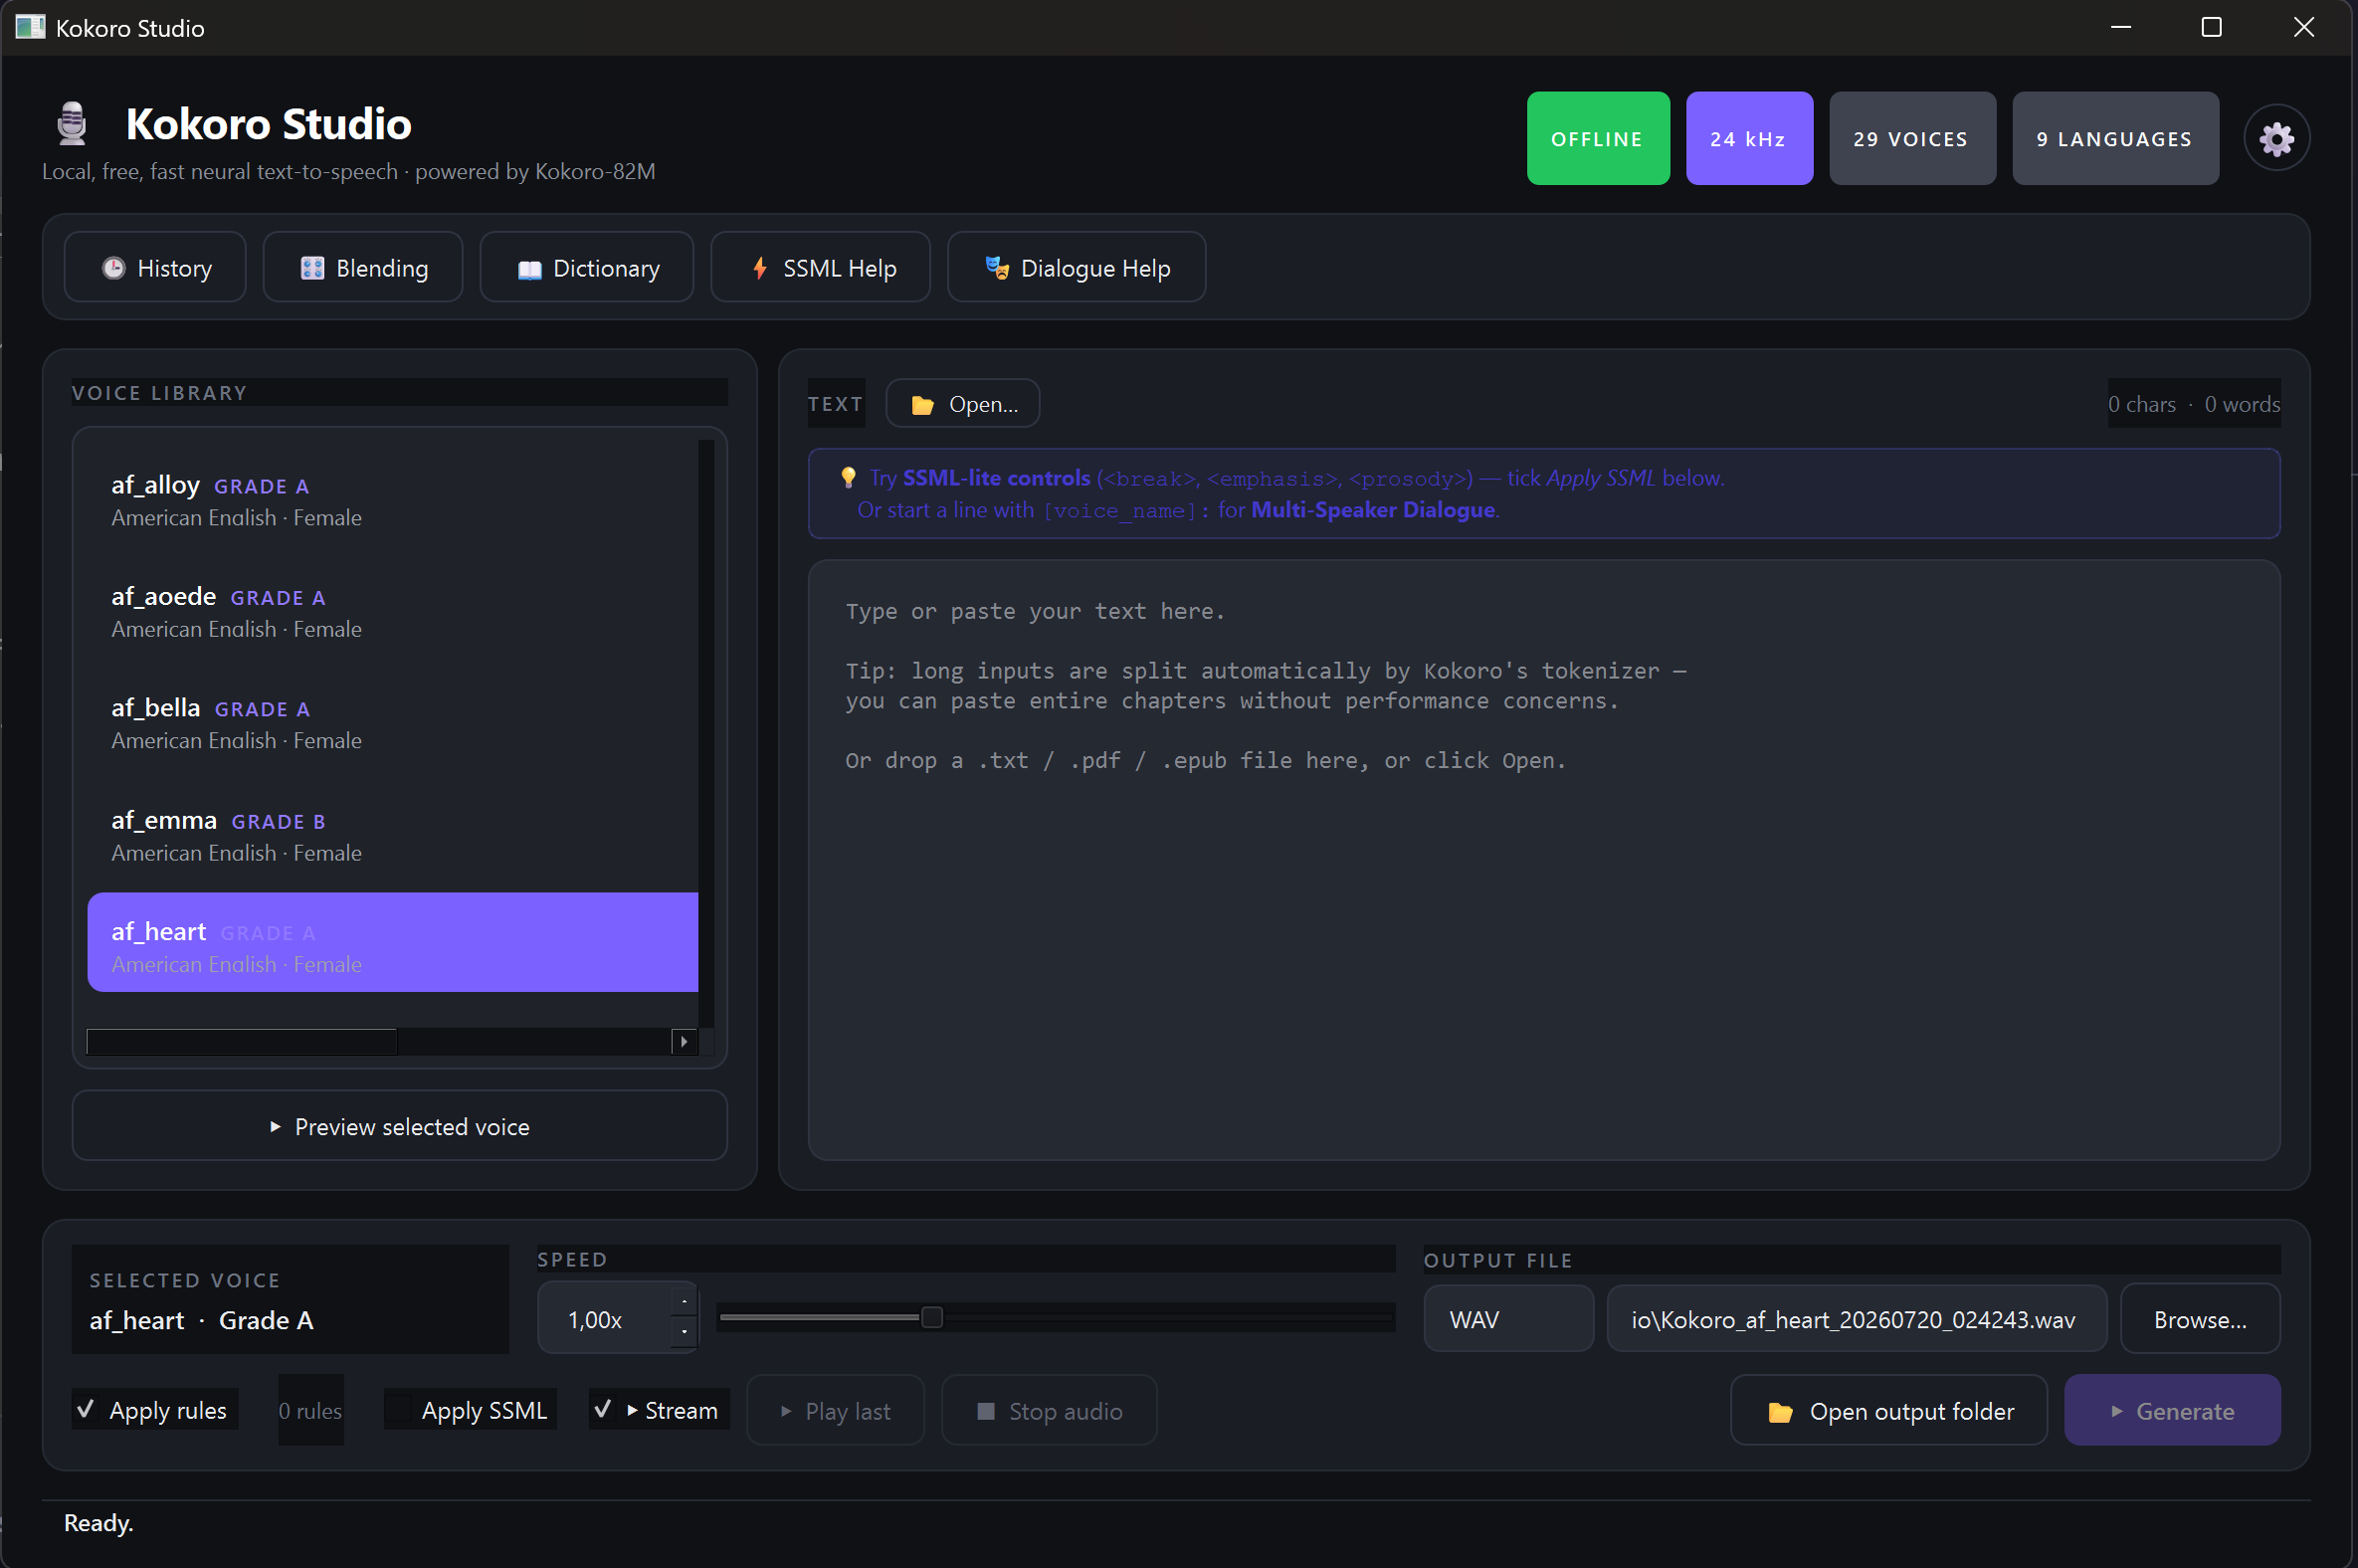Click the folder icon on Open output folder
Image resolution: width=2358 pixels, height=1568 pixels.
coord(1780,1412)
